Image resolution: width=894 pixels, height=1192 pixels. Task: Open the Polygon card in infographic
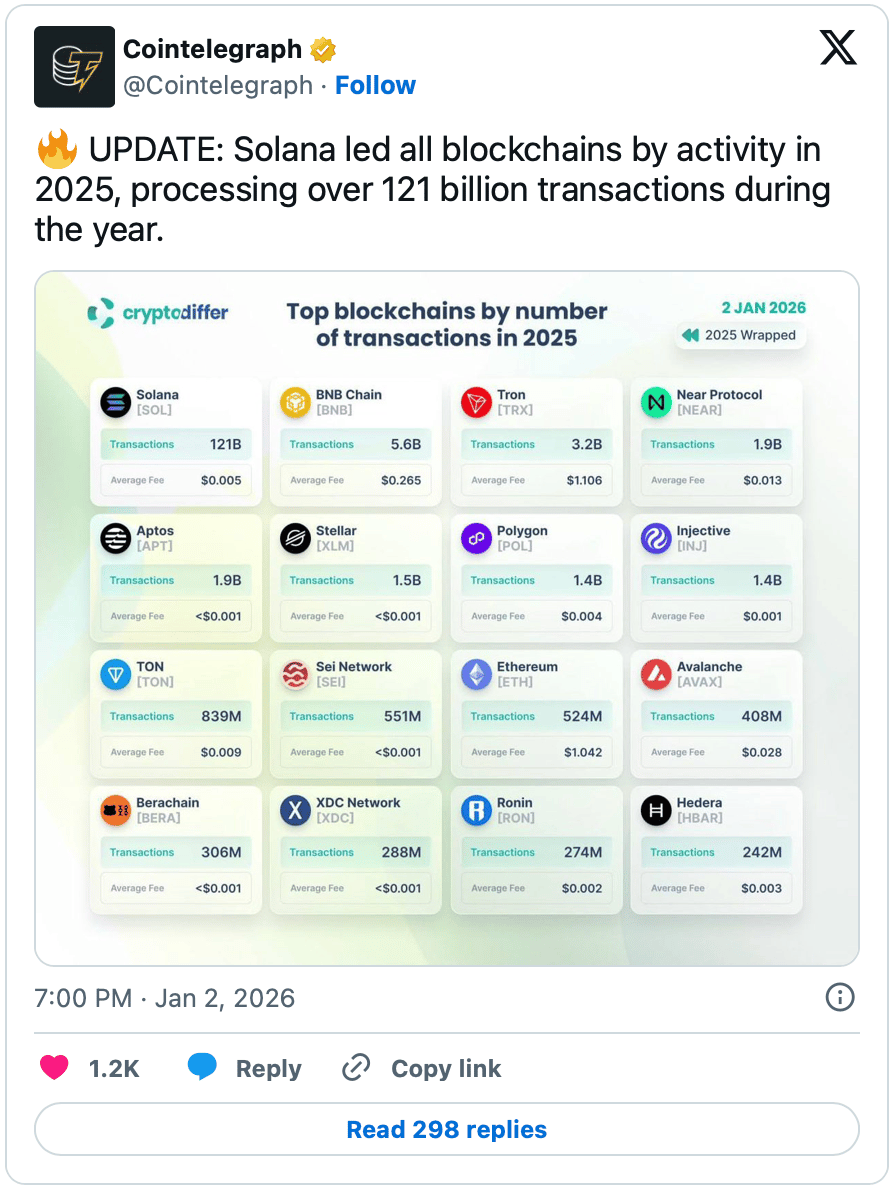[x=537, y=578]
